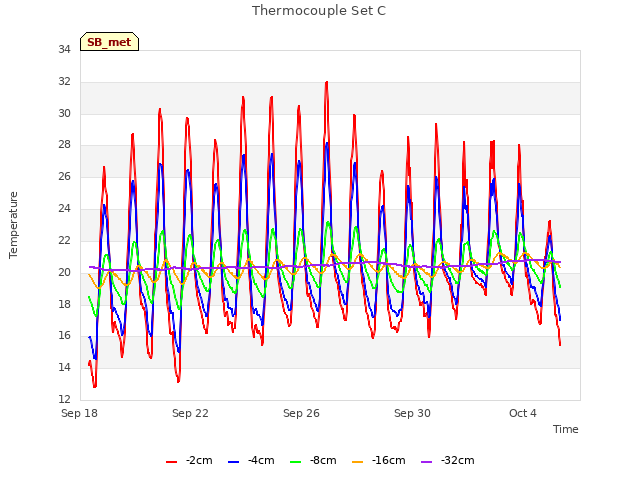Click the 32 y-axis tick label

click(x=64, y=82)
